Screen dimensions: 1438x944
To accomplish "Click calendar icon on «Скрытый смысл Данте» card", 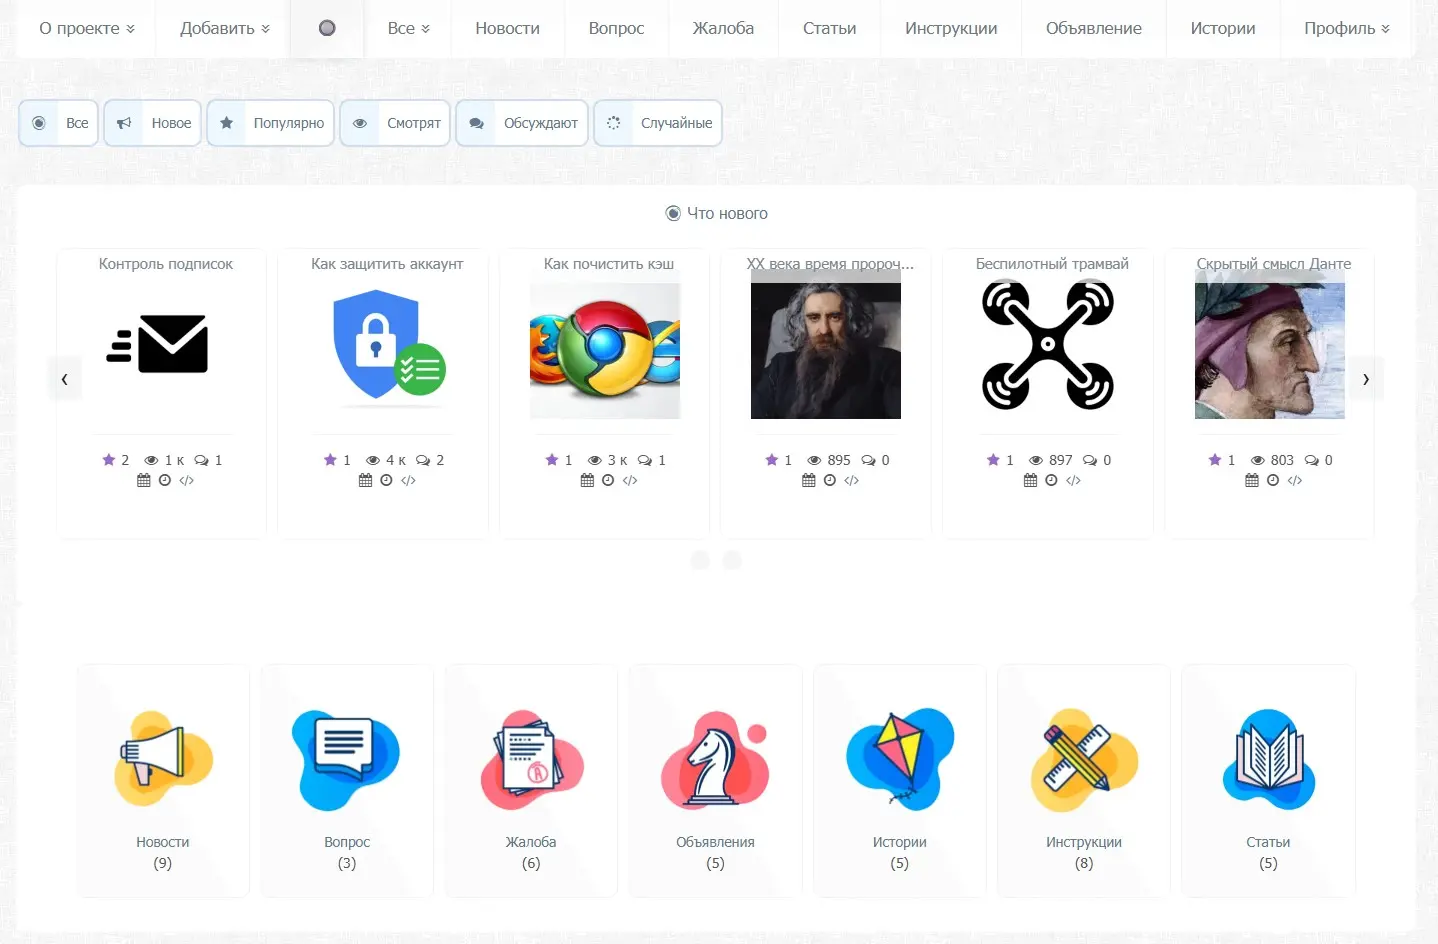I will click(1252, 481).
